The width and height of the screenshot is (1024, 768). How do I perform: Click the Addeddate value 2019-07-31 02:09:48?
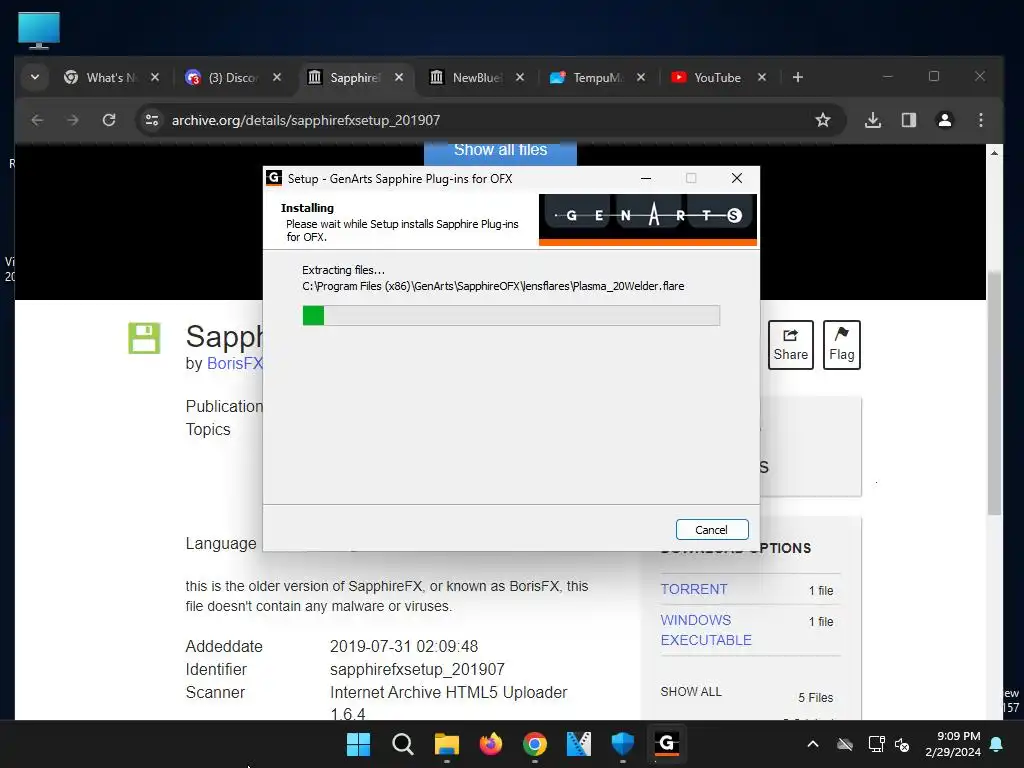coord(404,647)
